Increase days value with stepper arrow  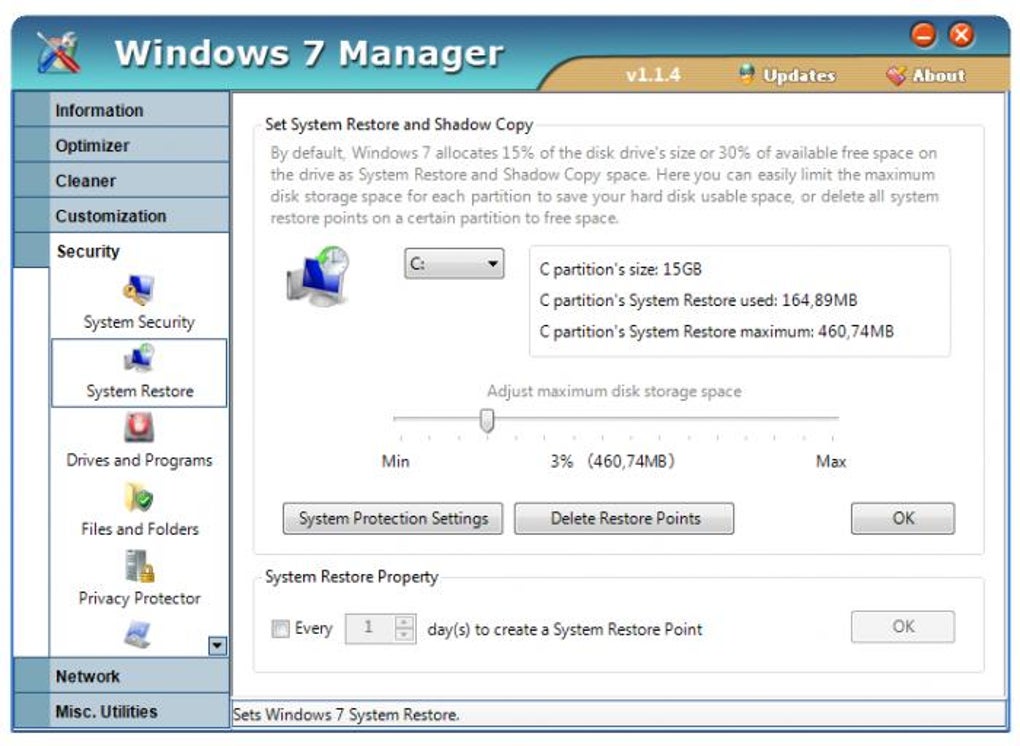click(405, 622)
